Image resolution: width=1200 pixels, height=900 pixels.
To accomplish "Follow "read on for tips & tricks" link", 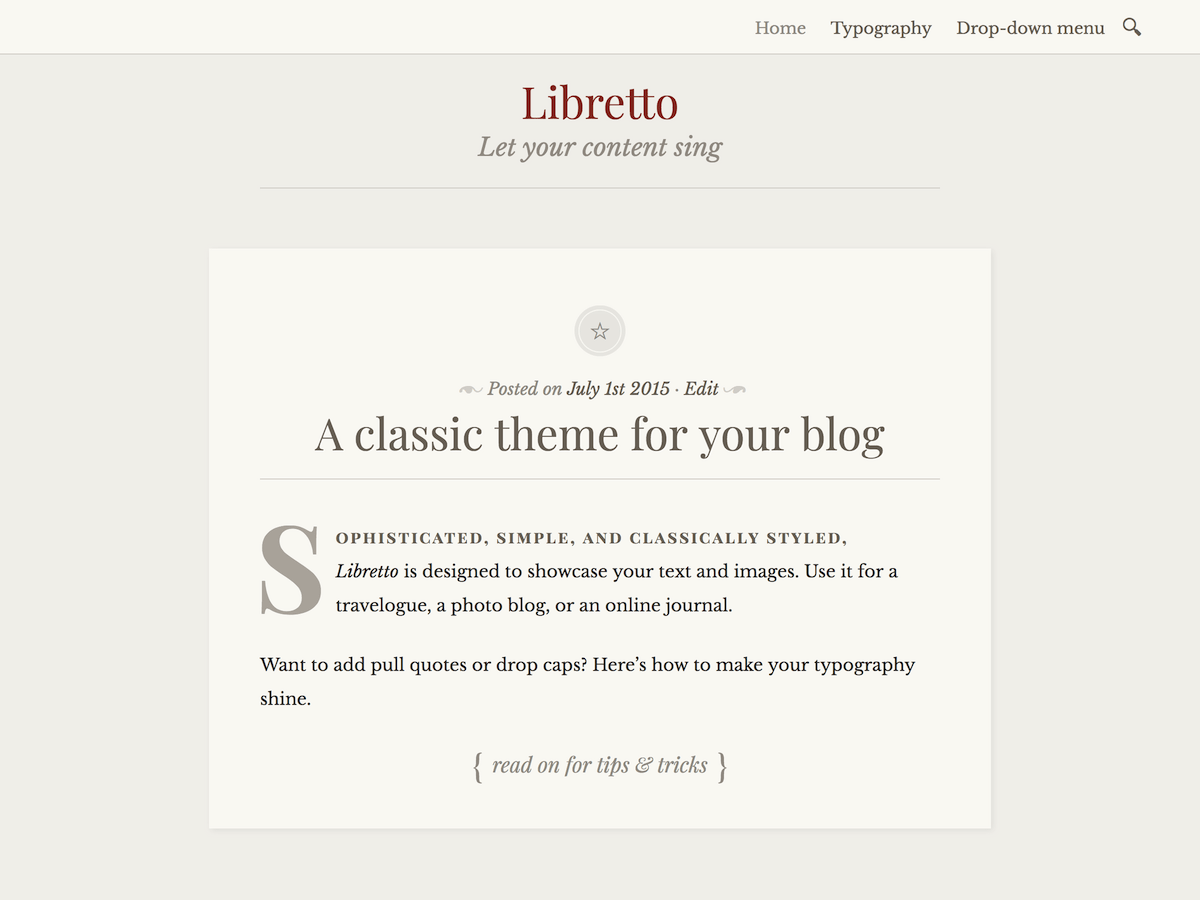I will (x=600, y=766).
